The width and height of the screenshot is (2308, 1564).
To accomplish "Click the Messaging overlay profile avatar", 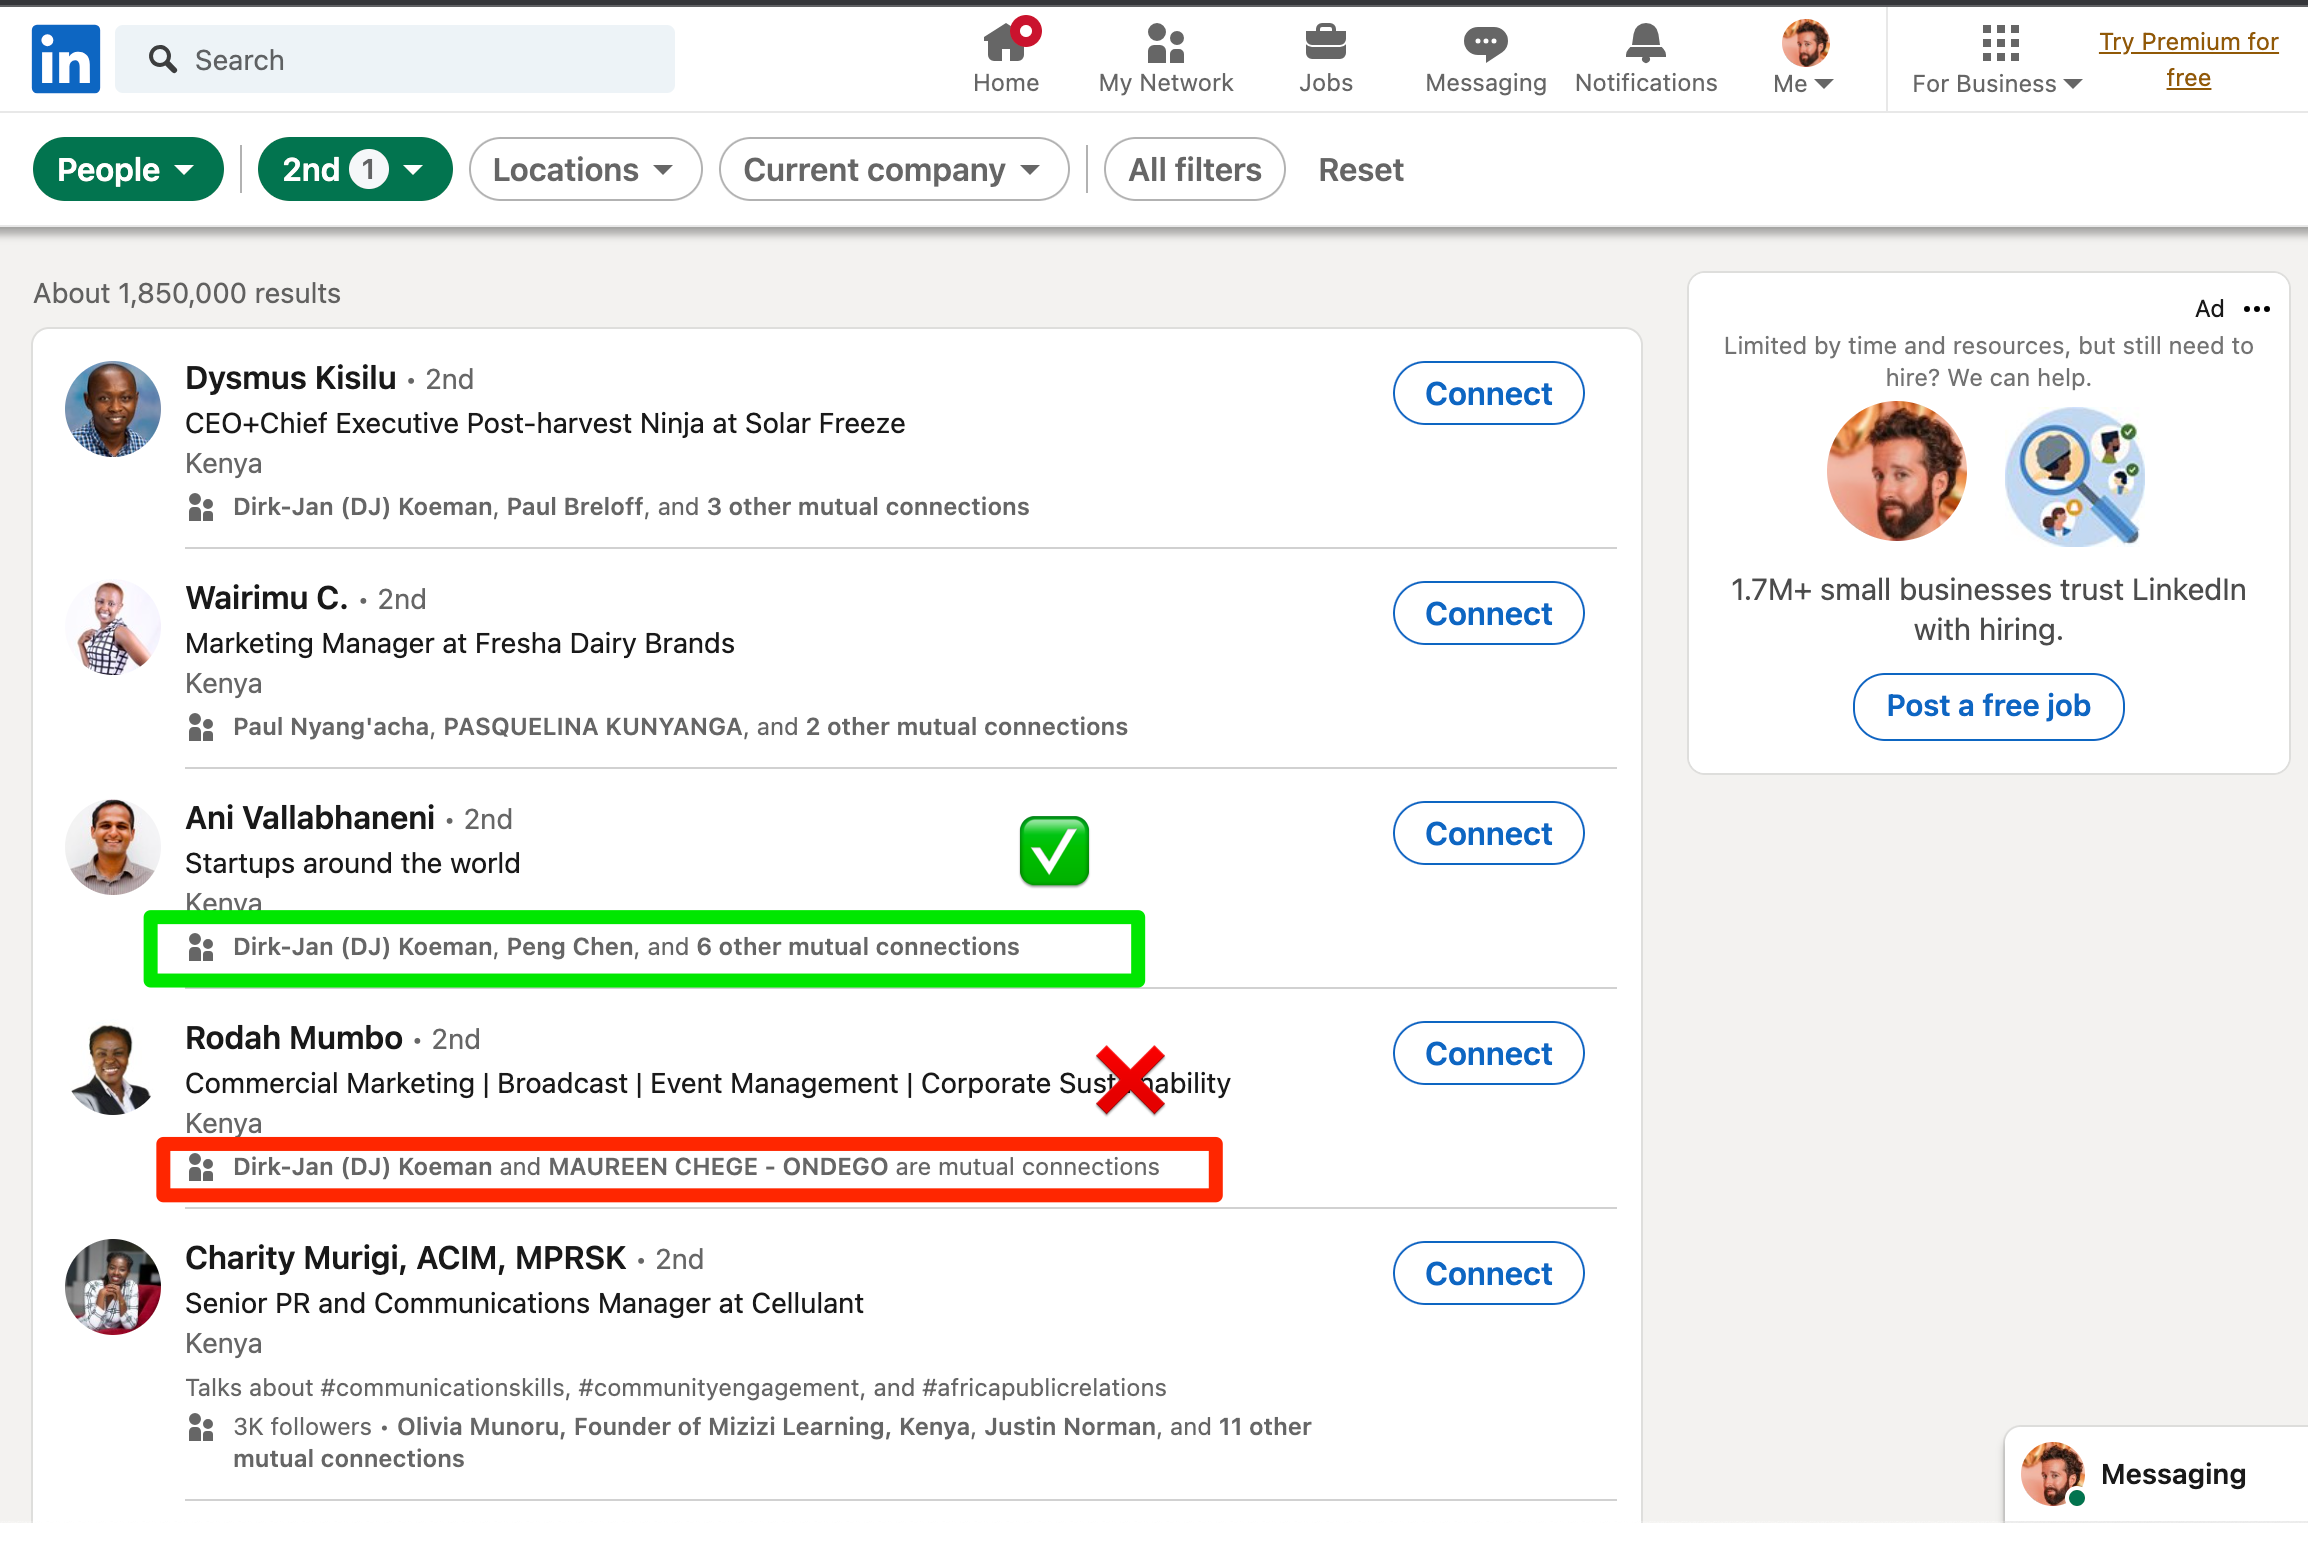I will pos(2053,1474).
